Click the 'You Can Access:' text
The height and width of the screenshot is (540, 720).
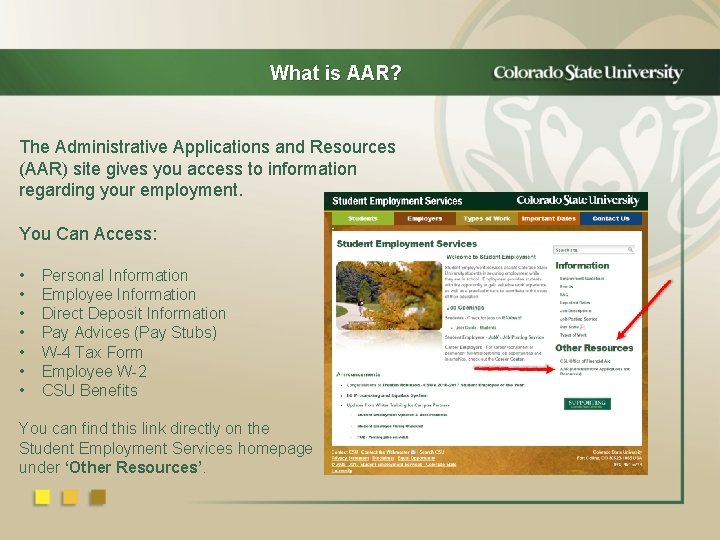[x=88, y=234]
